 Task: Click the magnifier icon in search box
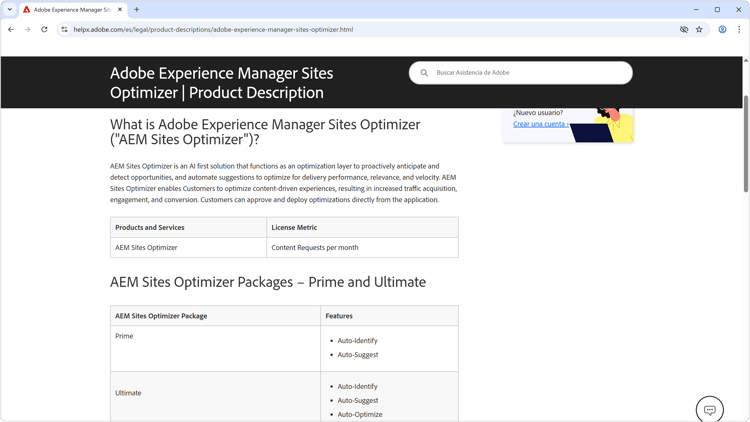click(x=424, y=73)
